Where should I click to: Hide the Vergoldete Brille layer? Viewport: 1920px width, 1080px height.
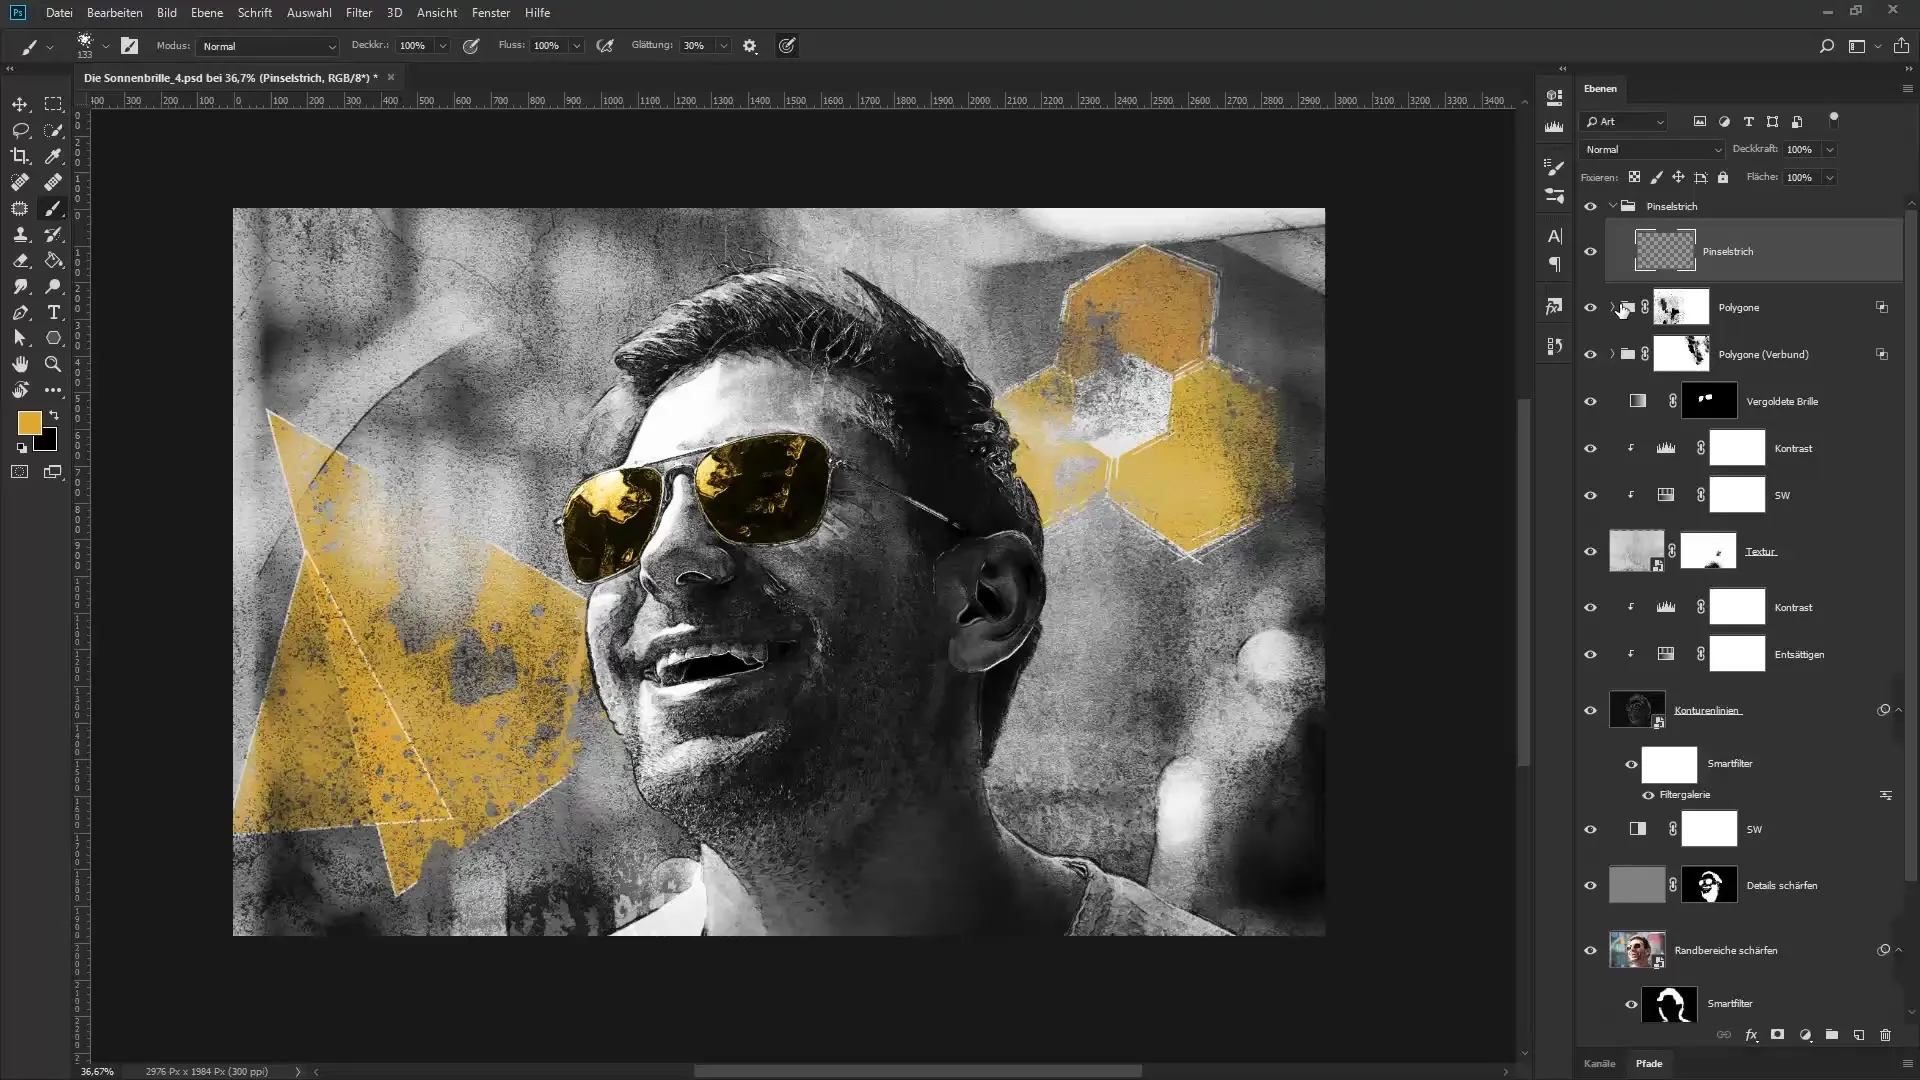(x=1590, y=401)
